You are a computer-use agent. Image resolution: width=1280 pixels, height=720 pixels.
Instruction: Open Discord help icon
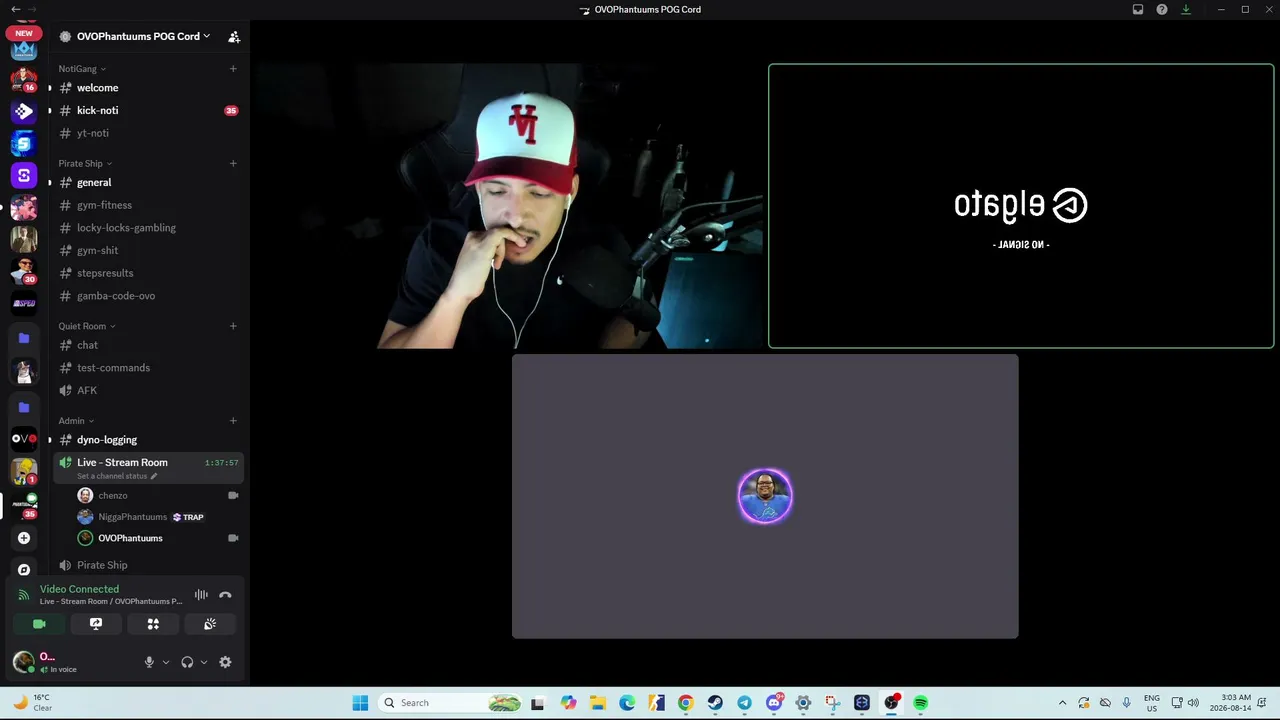[1162, 9]
